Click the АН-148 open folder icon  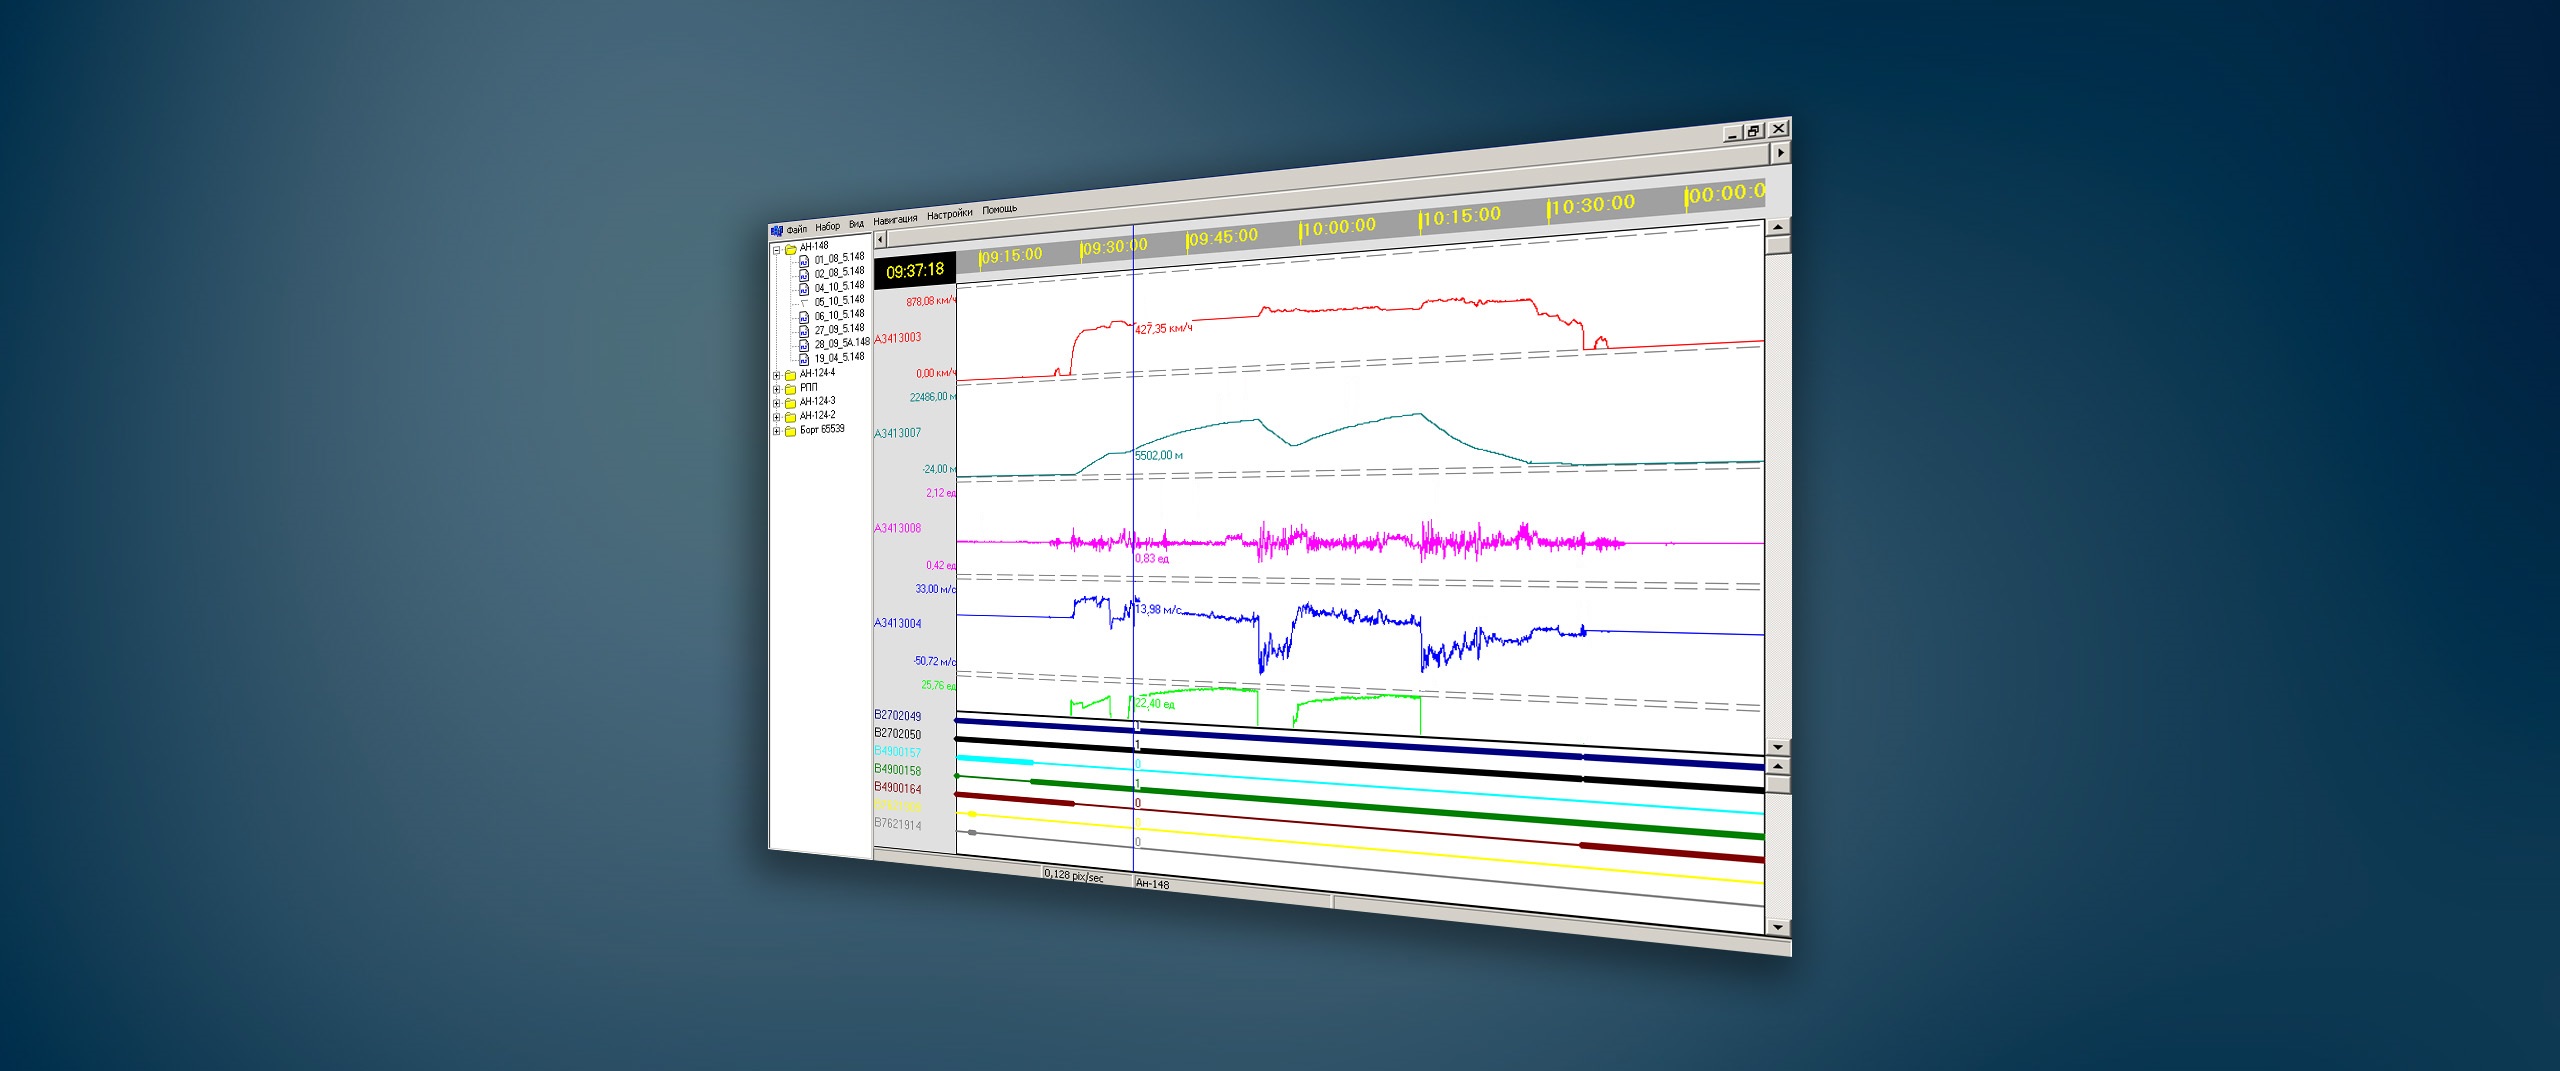click(790, 249)
